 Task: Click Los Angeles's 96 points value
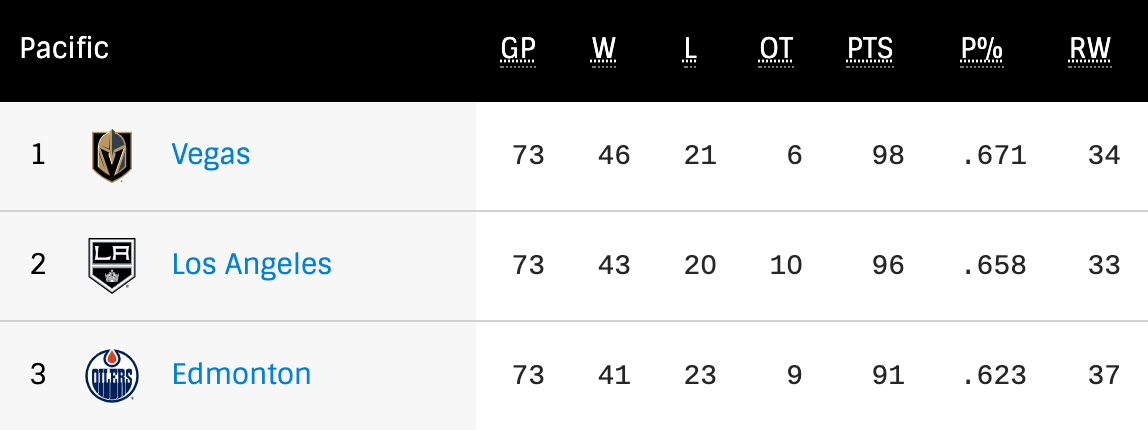[x=887, y=265]
